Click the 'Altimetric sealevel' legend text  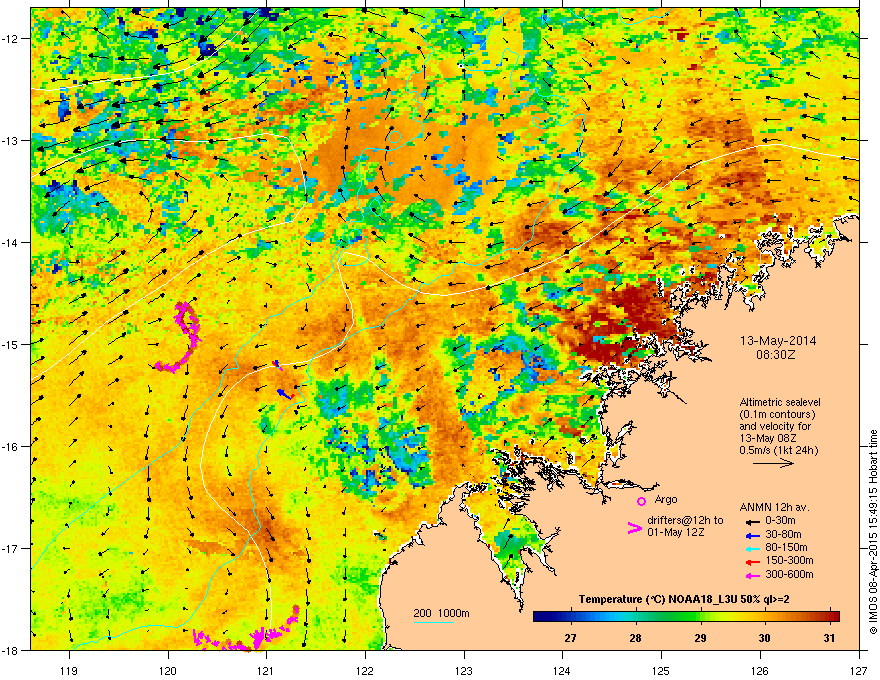[780, 402]
